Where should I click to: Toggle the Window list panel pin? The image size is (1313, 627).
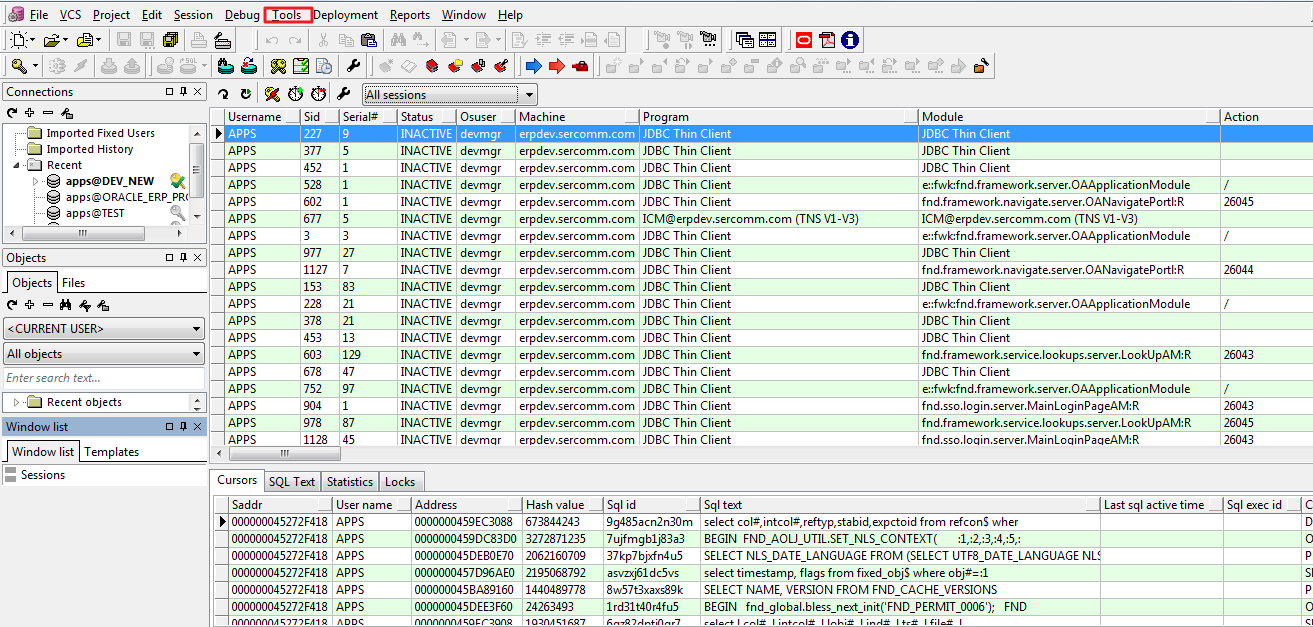183,427
